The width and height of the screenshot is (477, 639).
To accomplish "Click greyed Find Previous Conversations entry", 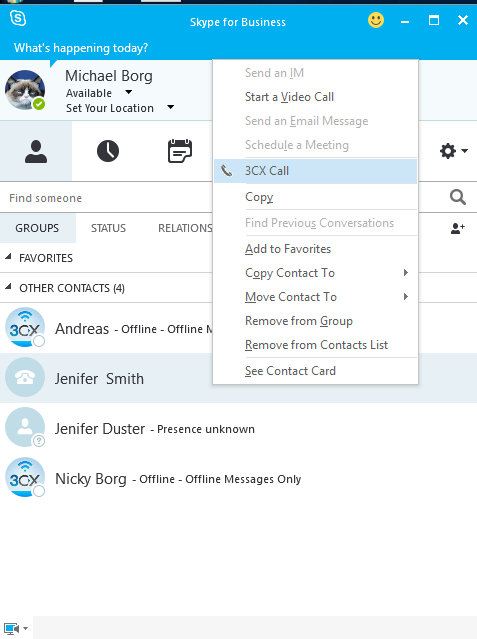I will click(x=315, y=223).
